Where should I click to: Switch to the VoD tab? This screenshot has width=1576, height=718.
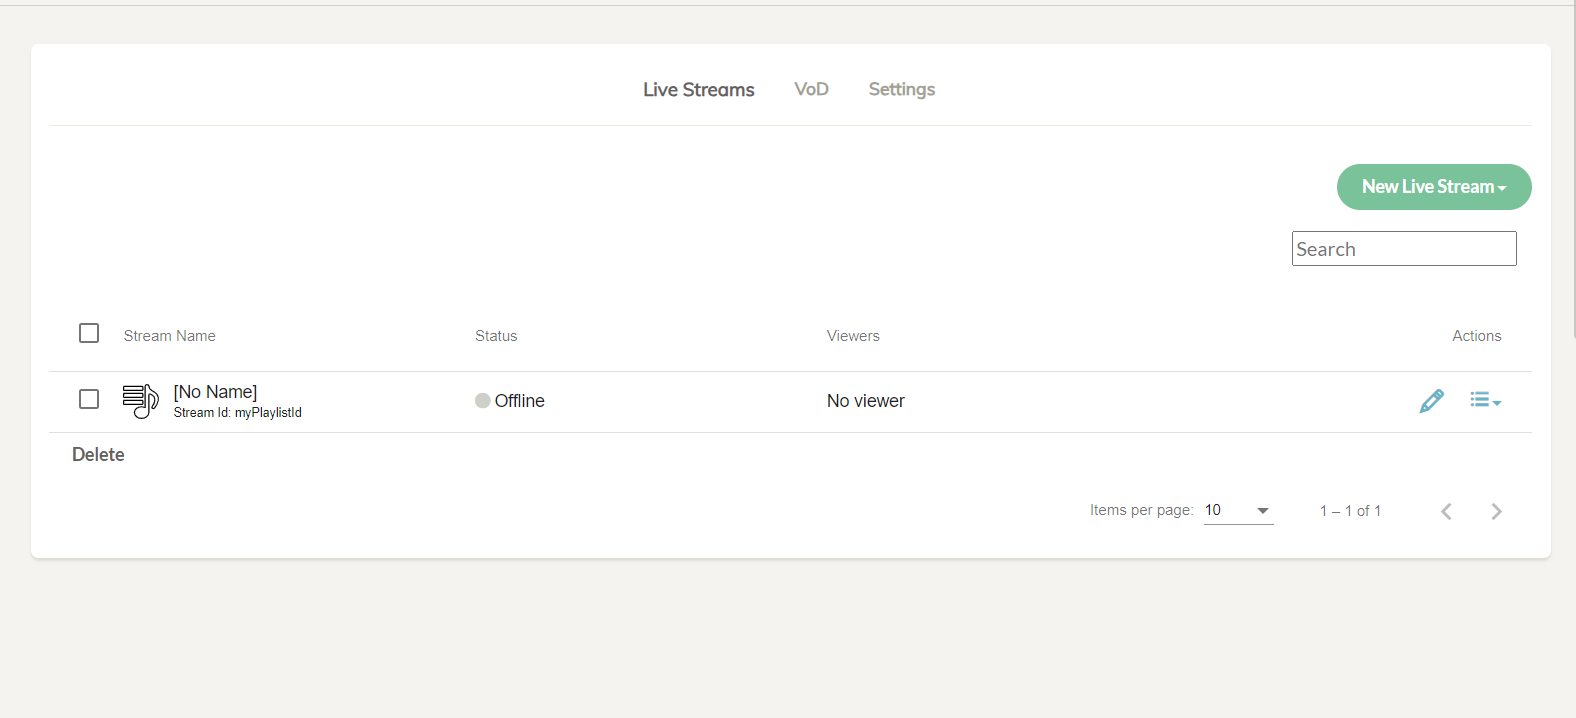(x=811, y=89)
